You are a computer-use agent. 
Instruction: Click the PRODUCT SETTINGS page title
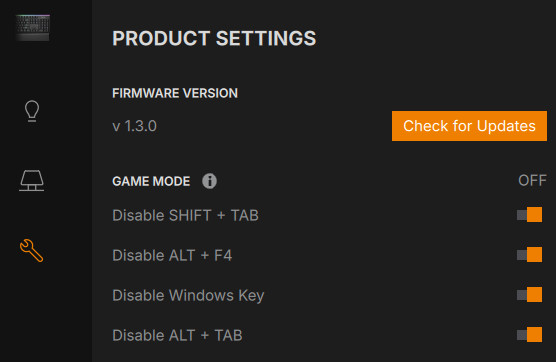coord(214,38)
